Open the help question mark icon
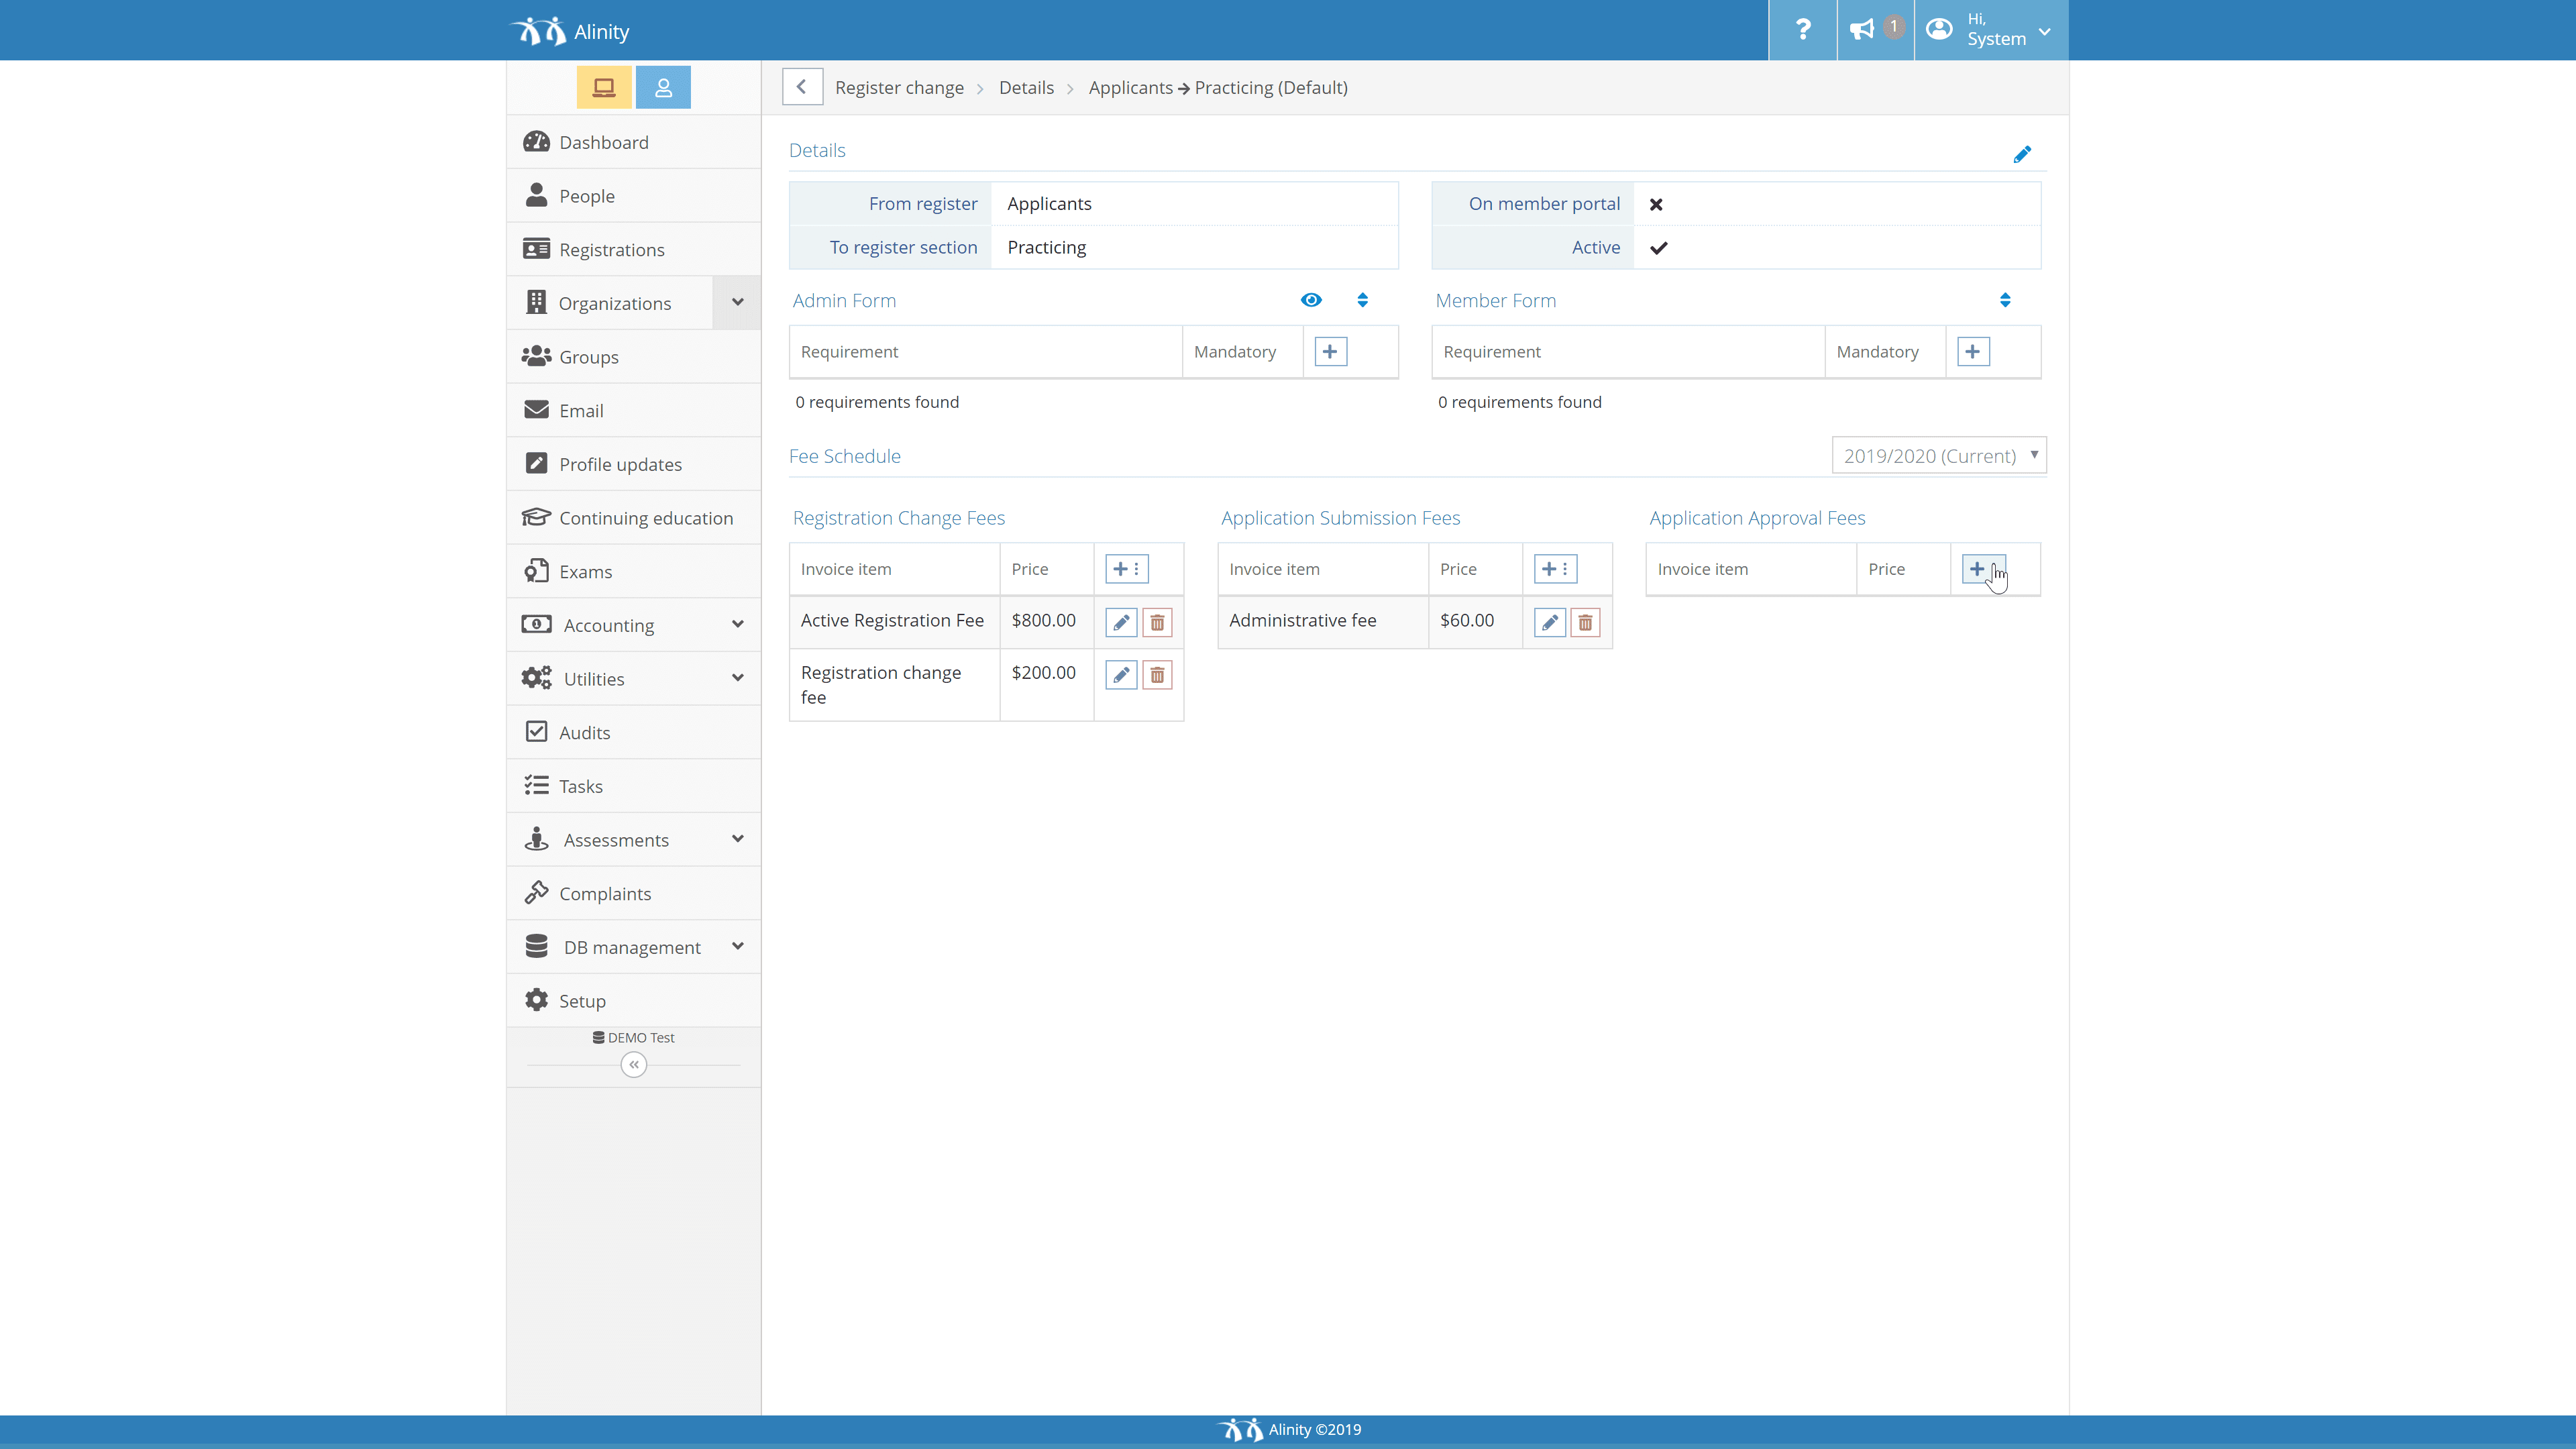 click(1802, 30)
